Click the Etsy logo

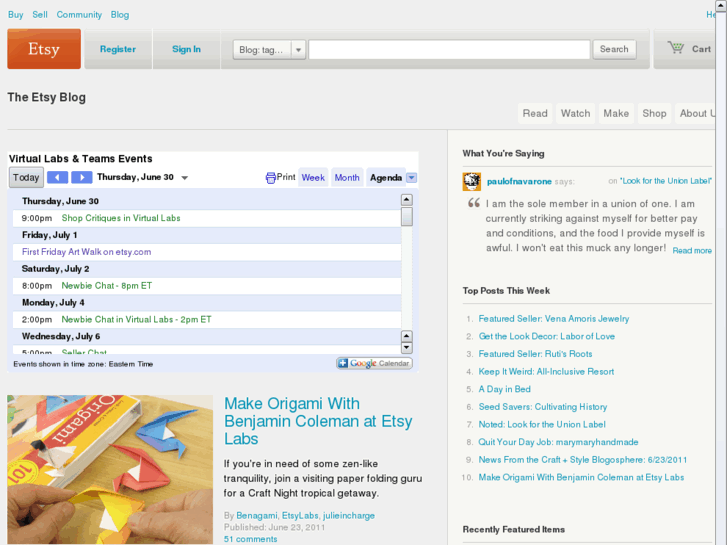(44, 49)
